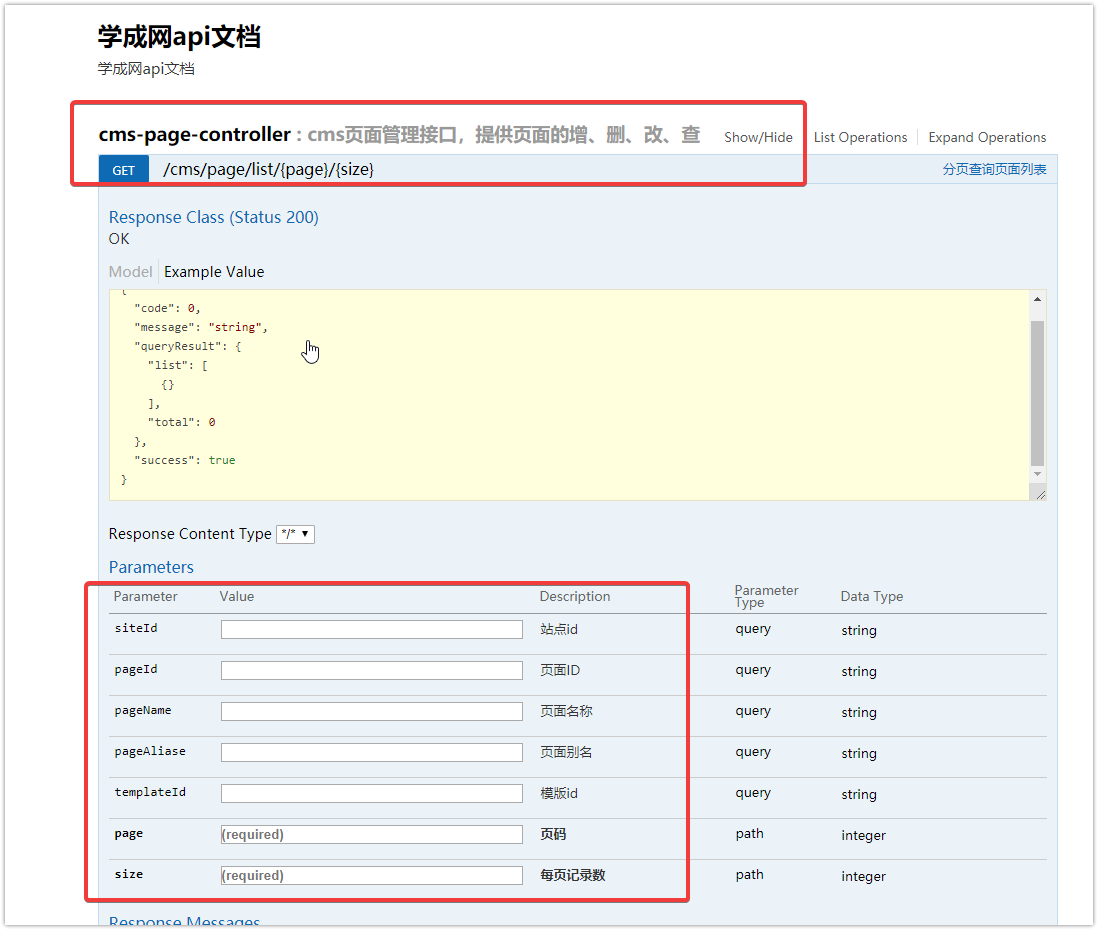
Task: Click the required page value input
Action: click(372, 835)
